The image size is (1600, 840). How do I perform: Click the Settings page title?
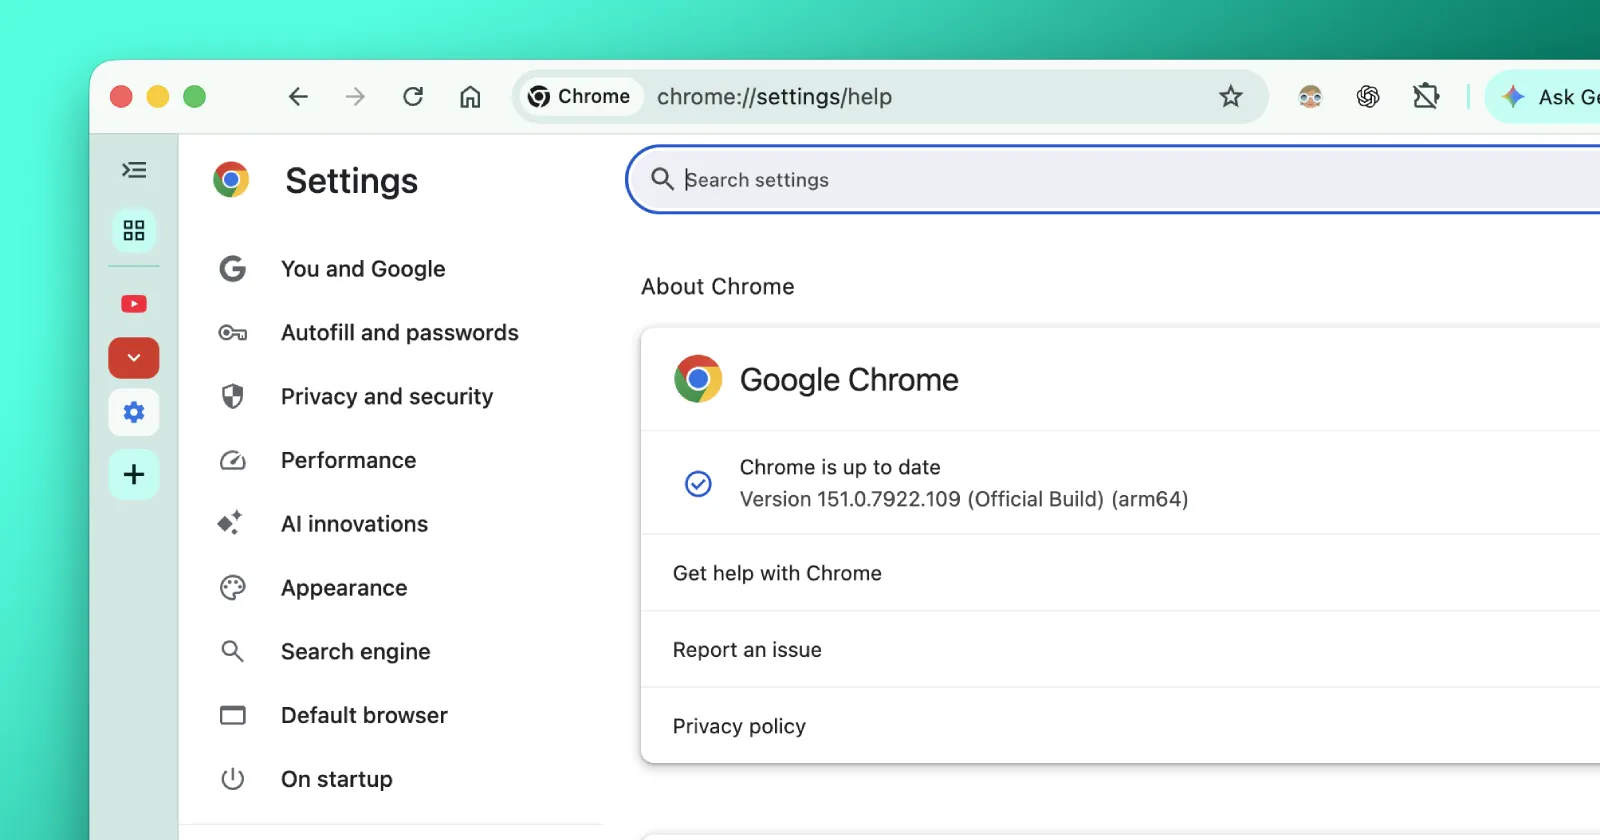coord(351,181)
